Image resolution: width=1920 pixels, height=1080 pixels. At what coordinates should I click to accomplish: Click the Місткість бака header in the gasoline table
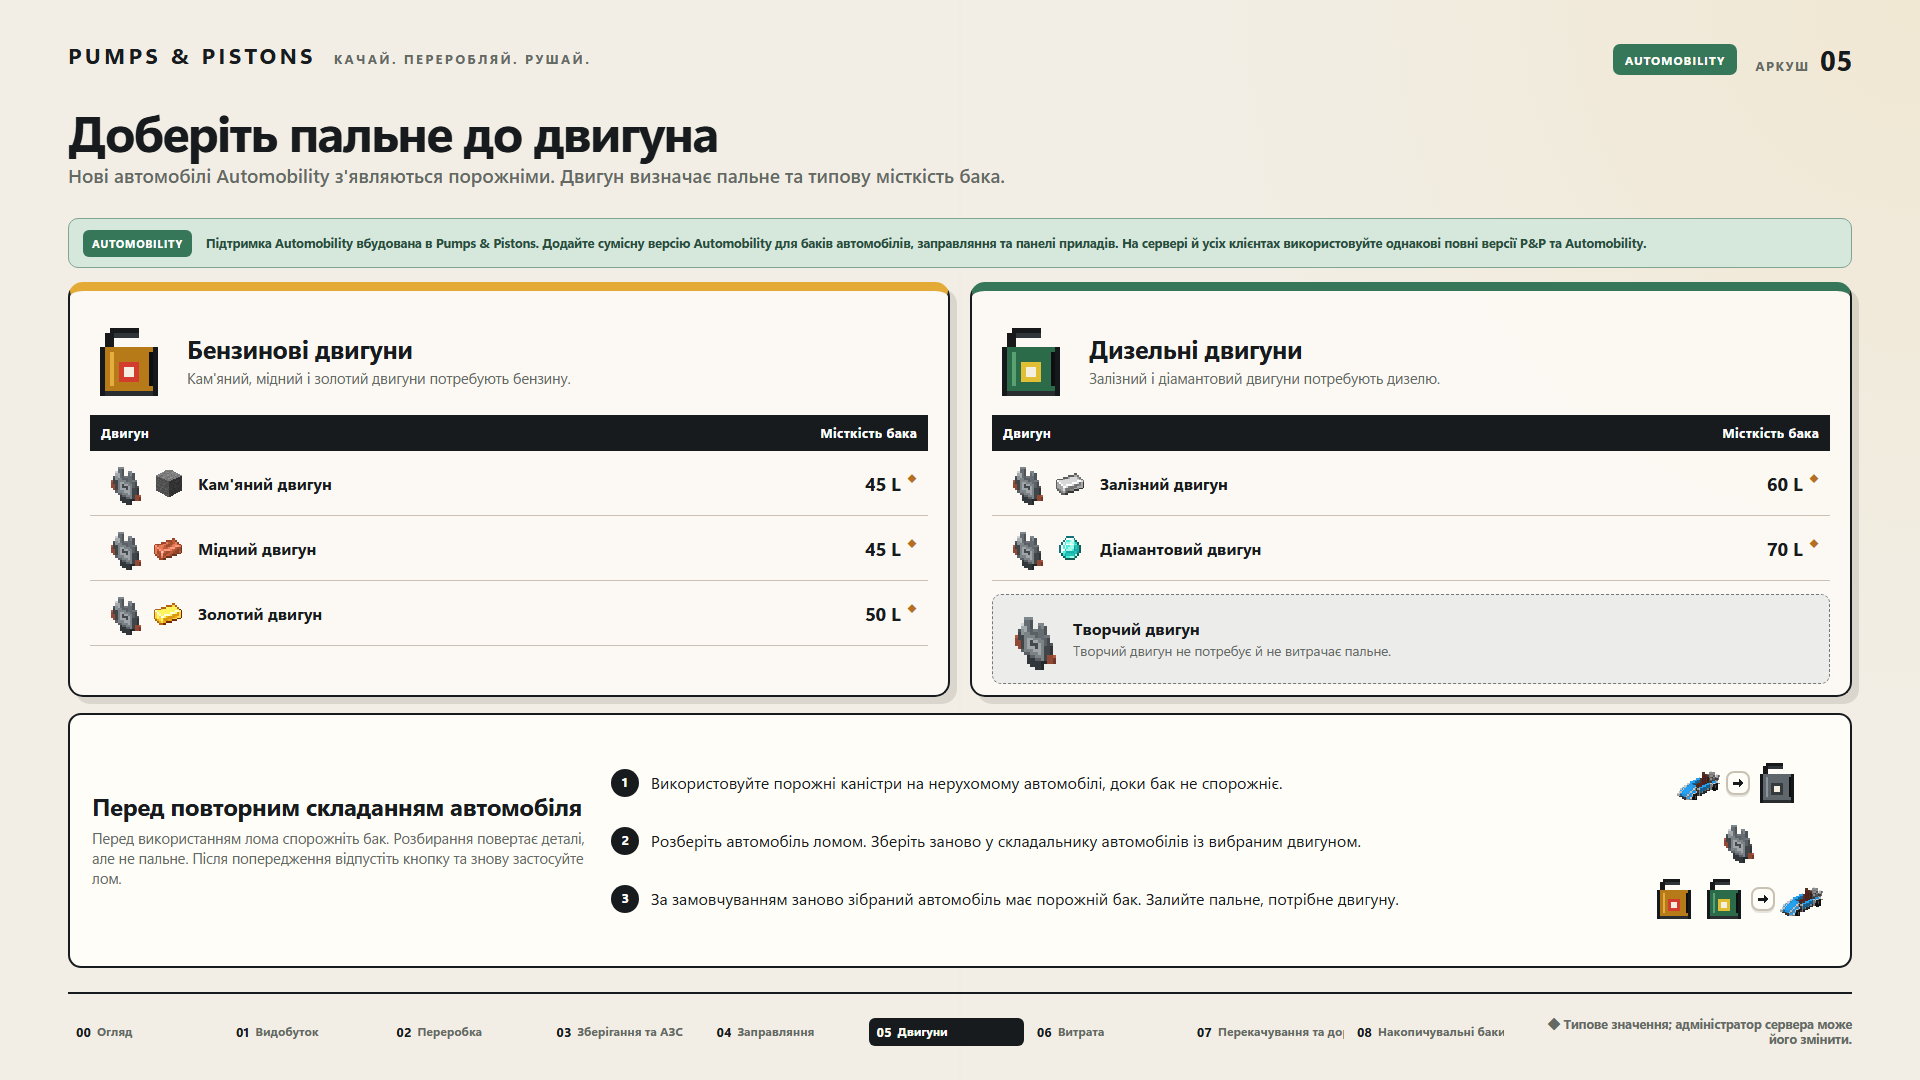click(x=868, y=433)
